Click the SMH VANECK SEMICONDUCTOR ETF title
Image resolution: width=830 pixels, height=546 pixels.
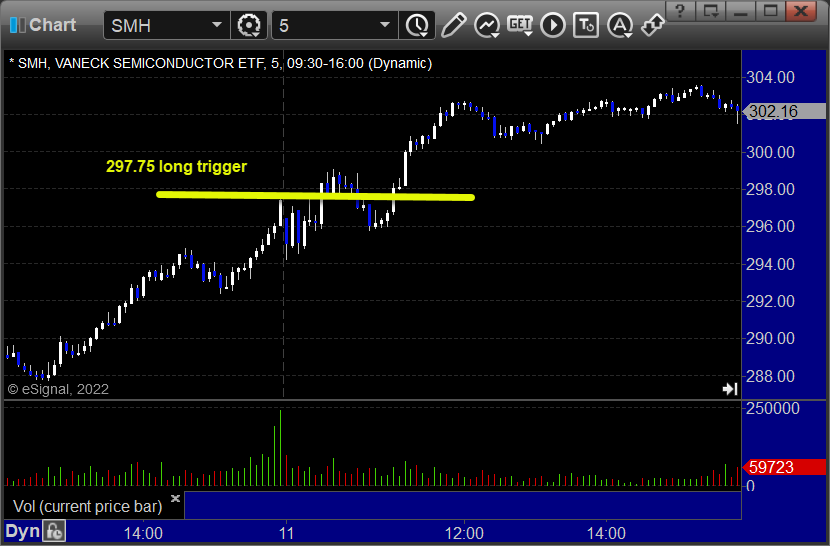(221, 64)
